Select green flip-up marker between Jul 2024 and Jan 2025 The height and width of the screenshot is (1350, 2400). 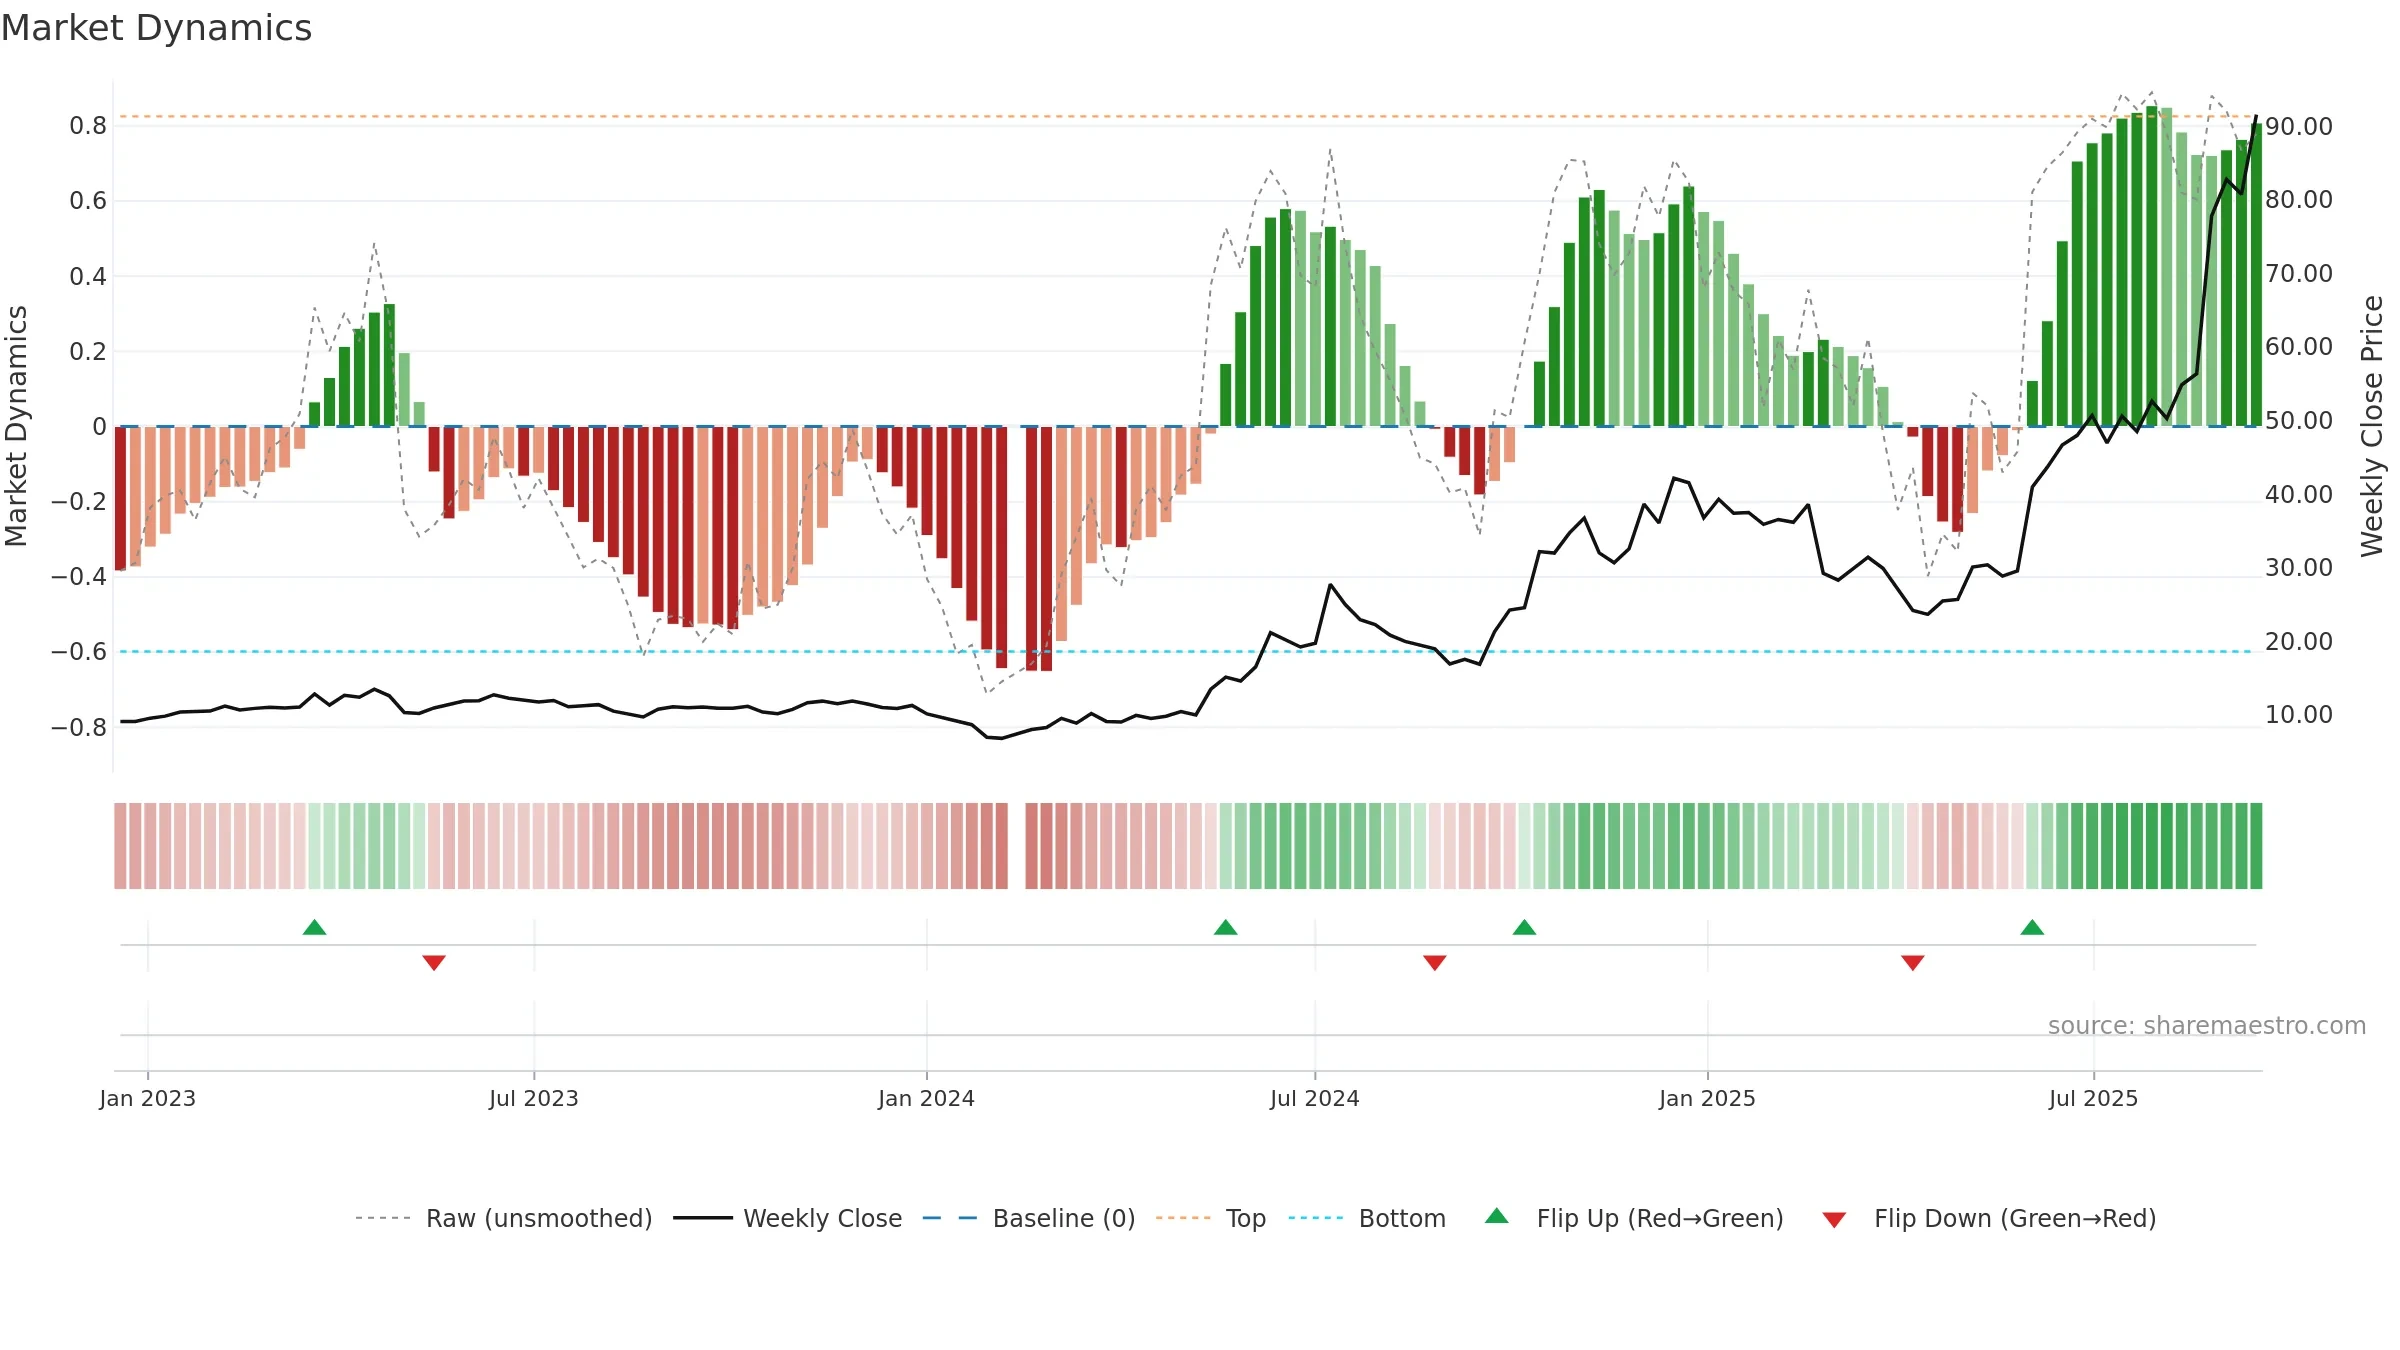click(x=1525, y=927)
